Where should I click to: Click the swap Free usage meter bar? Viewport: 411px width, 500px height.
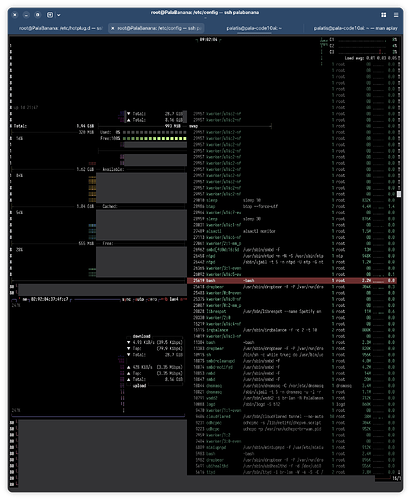click(x=155, y=138)
